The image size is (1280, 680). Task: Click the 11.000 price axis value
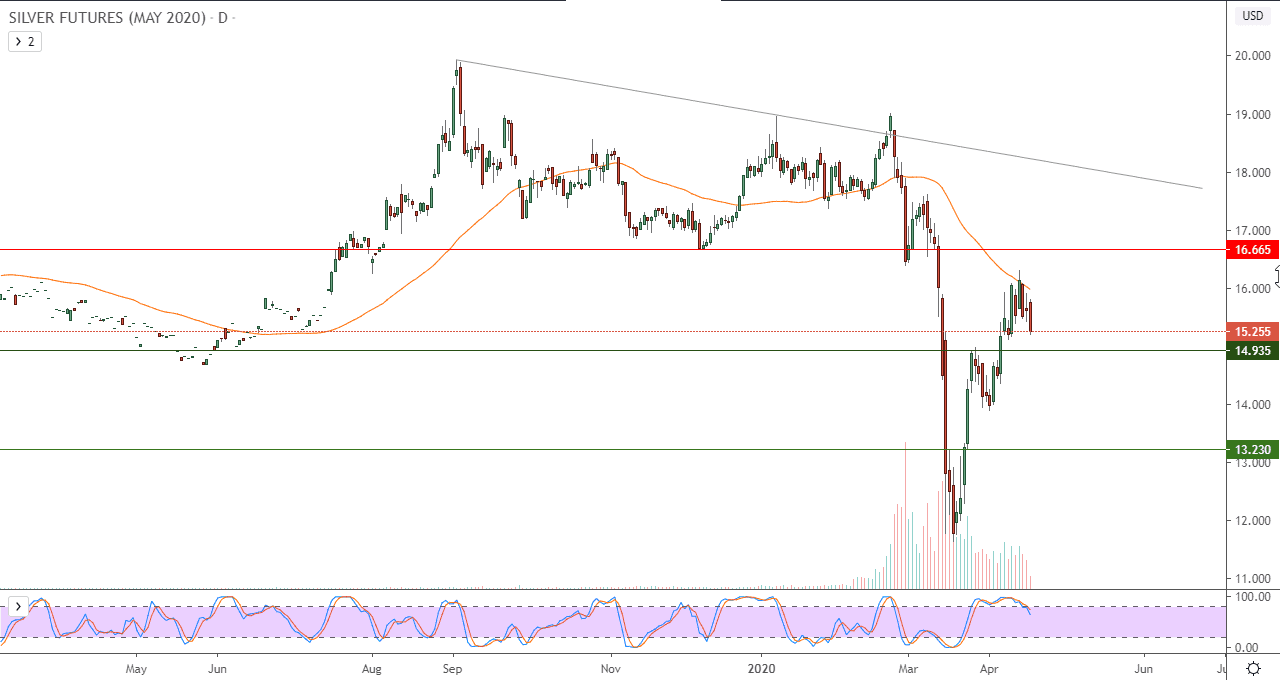(1253, 579)
